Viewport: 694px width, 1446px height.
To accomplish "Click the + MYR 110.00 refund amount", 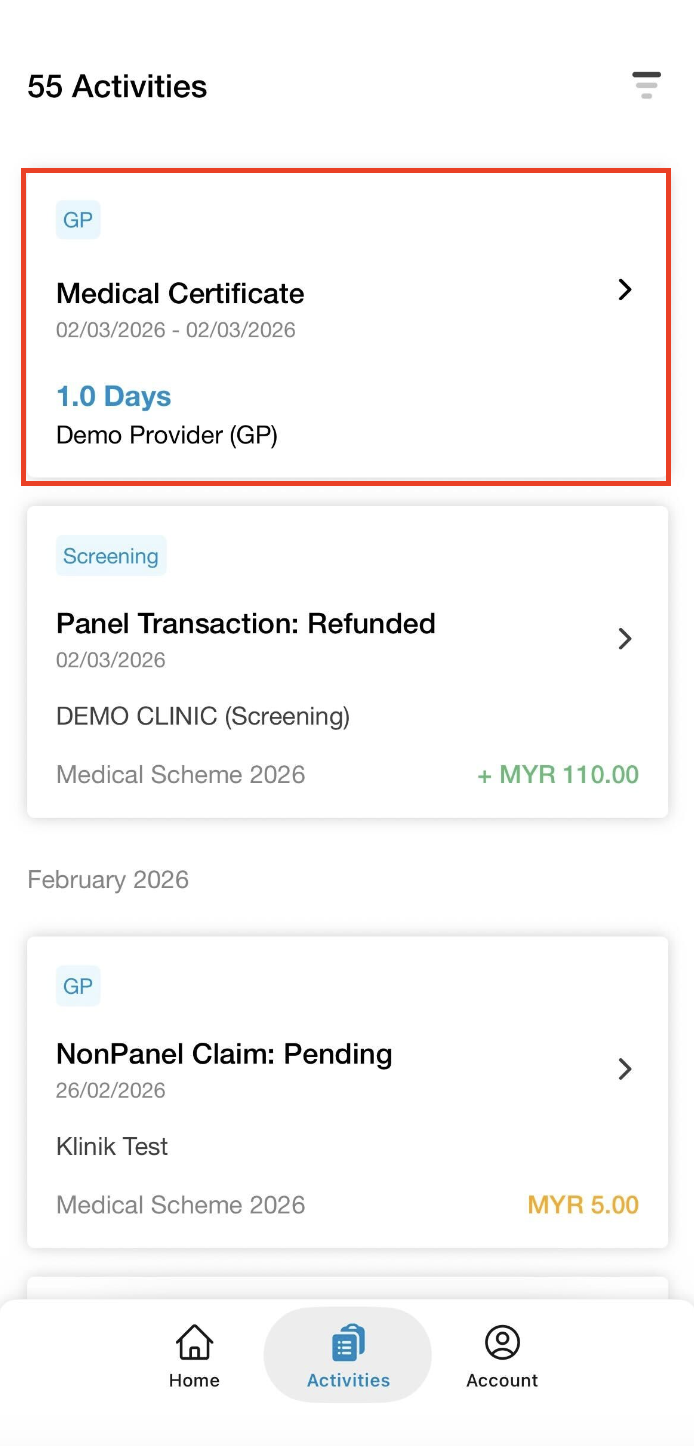I will (x=558, y=774).
